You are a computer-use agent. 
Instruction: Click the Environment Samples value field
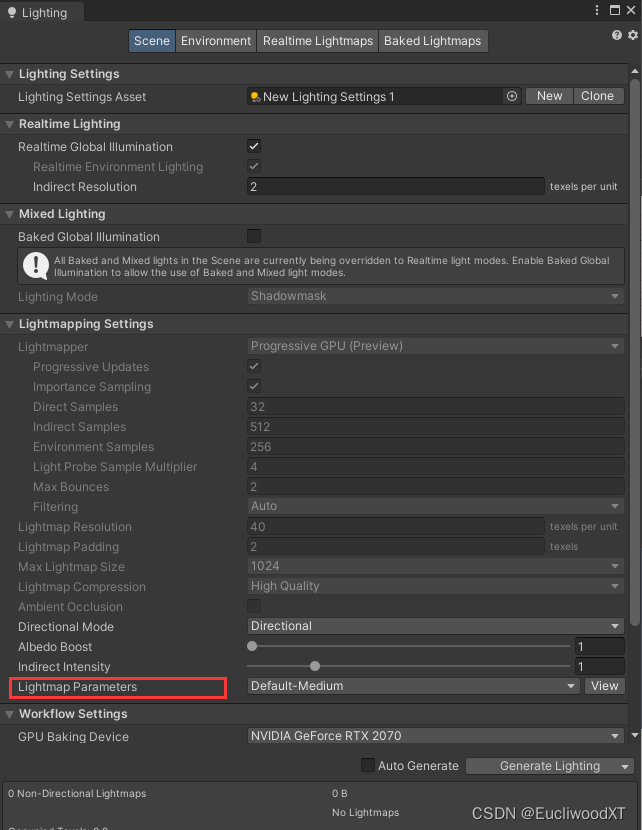tap(436, 446)
